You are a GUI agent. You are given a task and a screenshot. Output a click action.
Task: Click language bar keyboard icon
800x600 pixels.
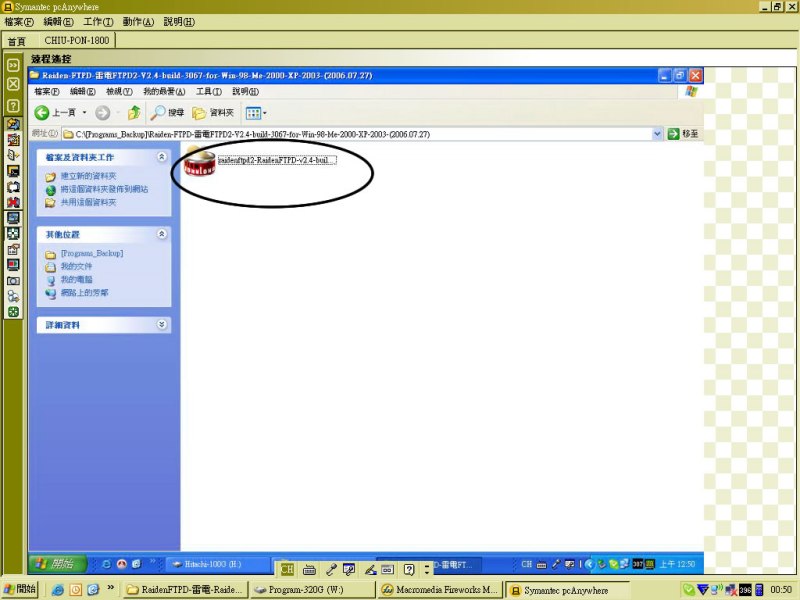(x=309, y=569)
